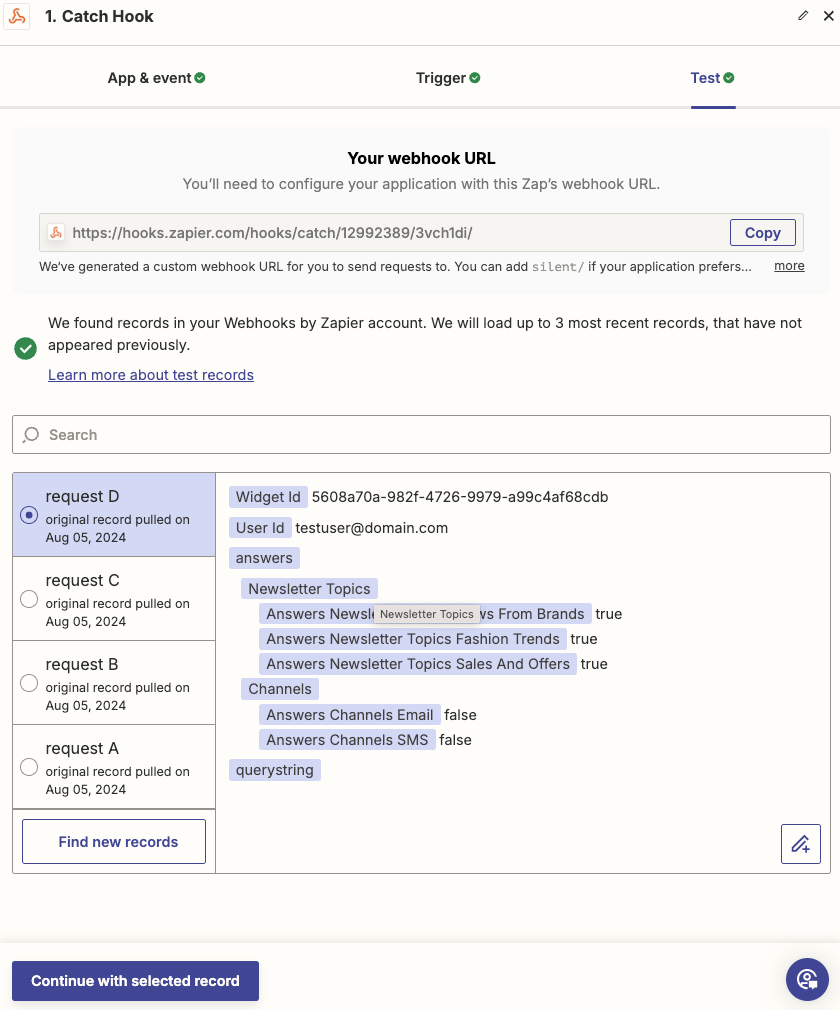The image size is (840, 1010).
Task: Open the Zapier assistant circle icon
Action: [807, 979]
